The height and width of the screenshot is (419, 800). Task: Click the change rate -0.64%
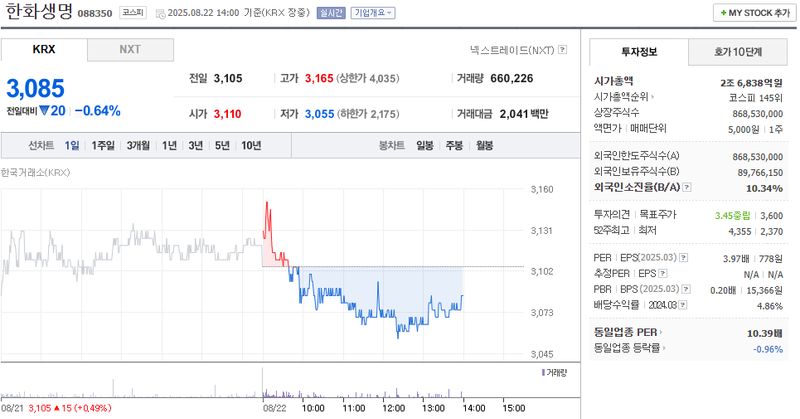[97, 111]
